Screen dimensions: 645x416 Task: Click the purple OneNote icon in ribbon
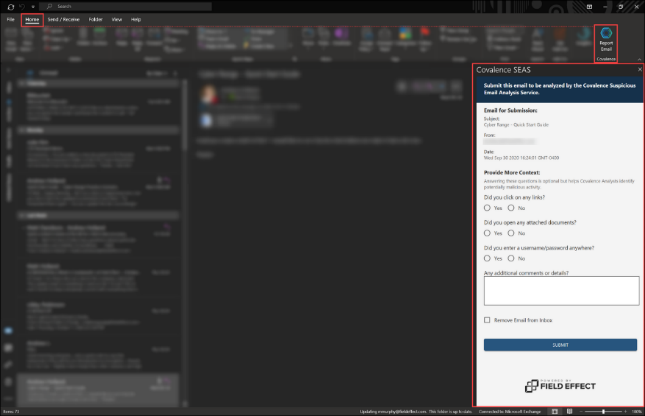[x=341, y=33]
